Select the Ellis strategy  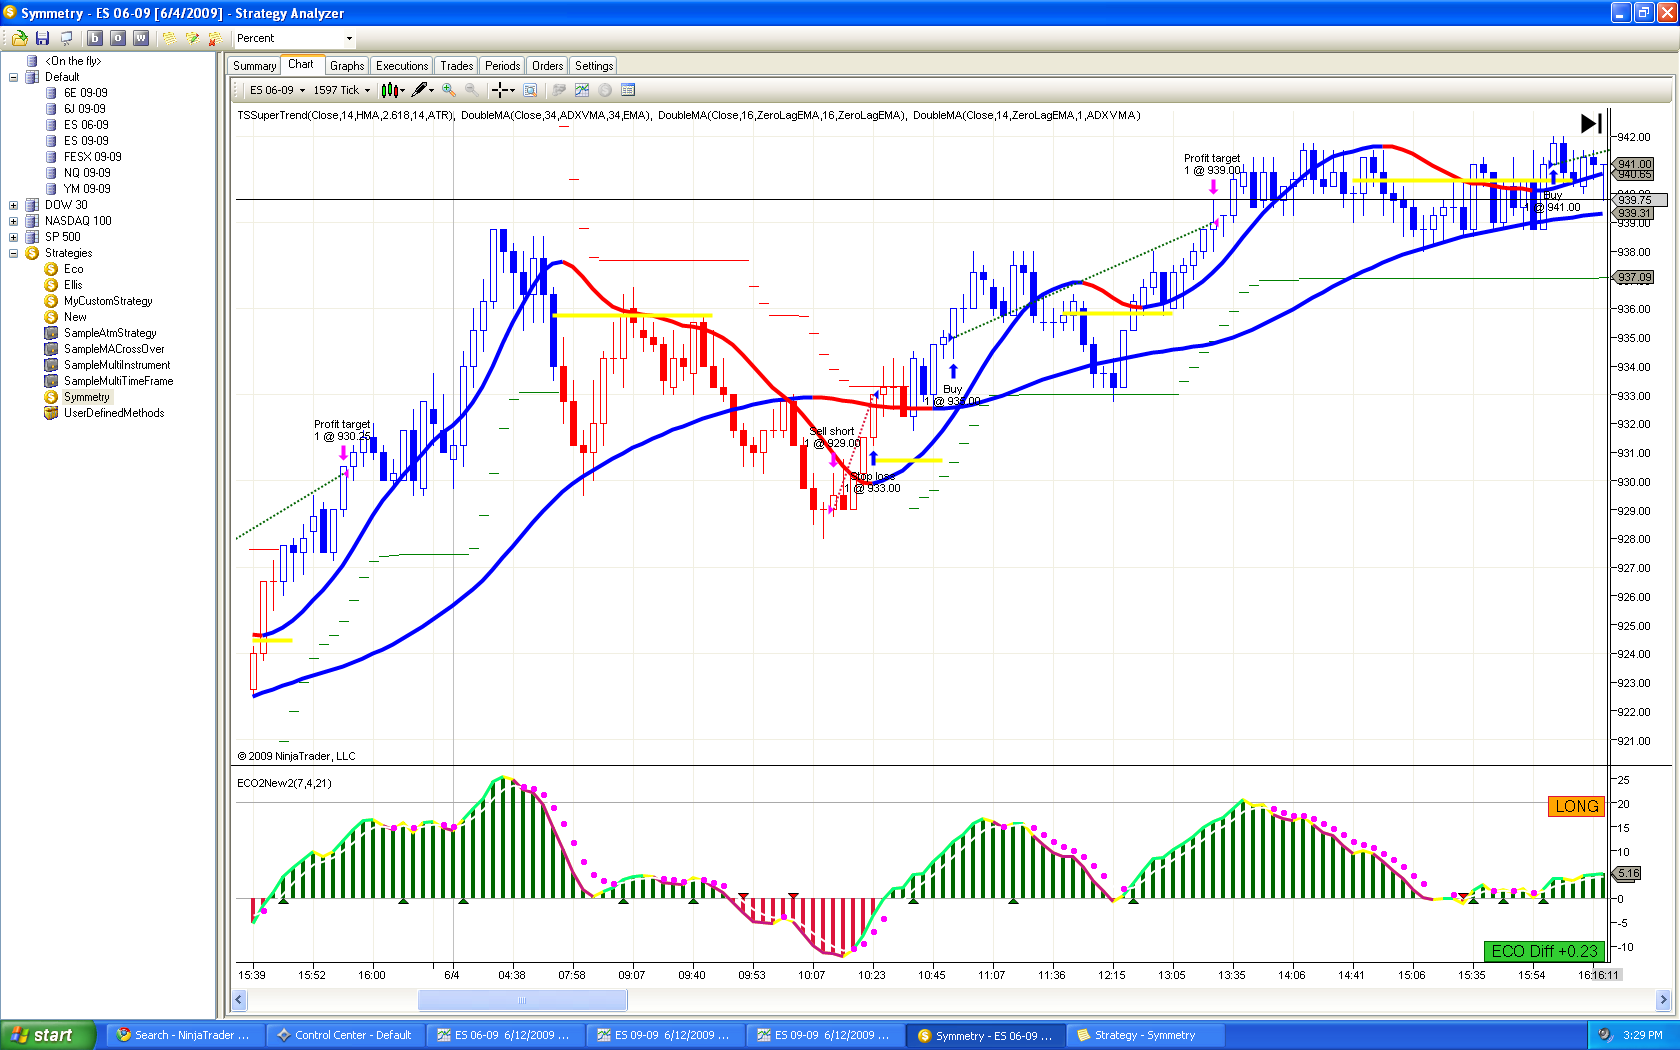[73, 285]
